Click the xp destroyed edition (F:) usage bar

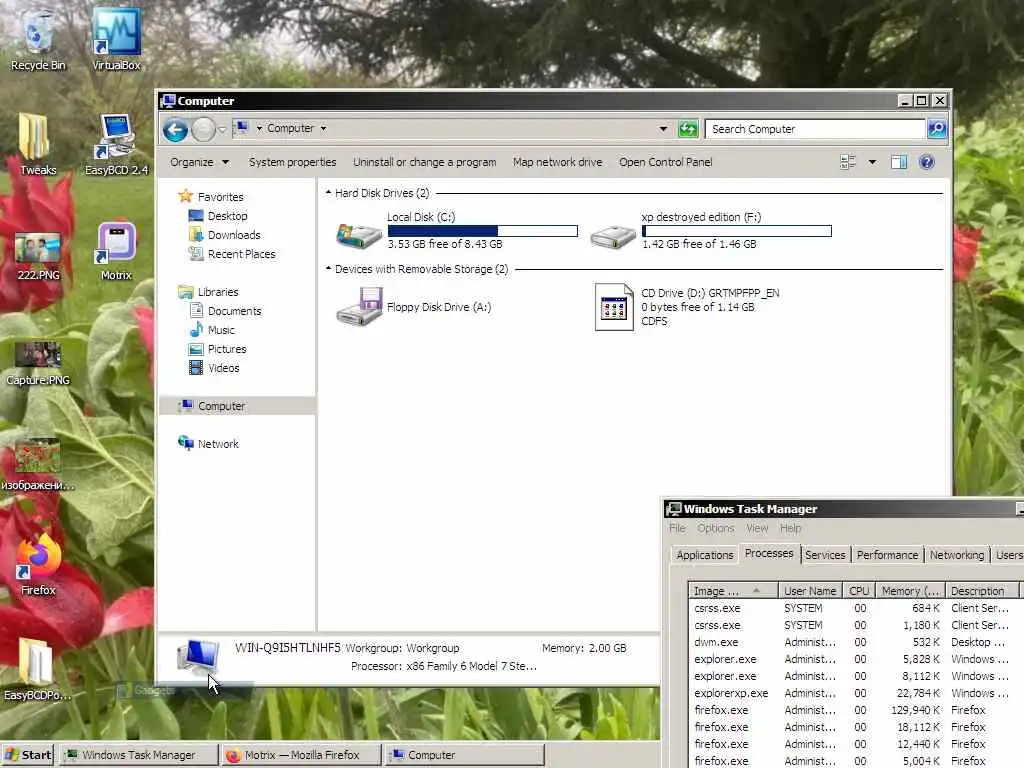tap(737, 231)
